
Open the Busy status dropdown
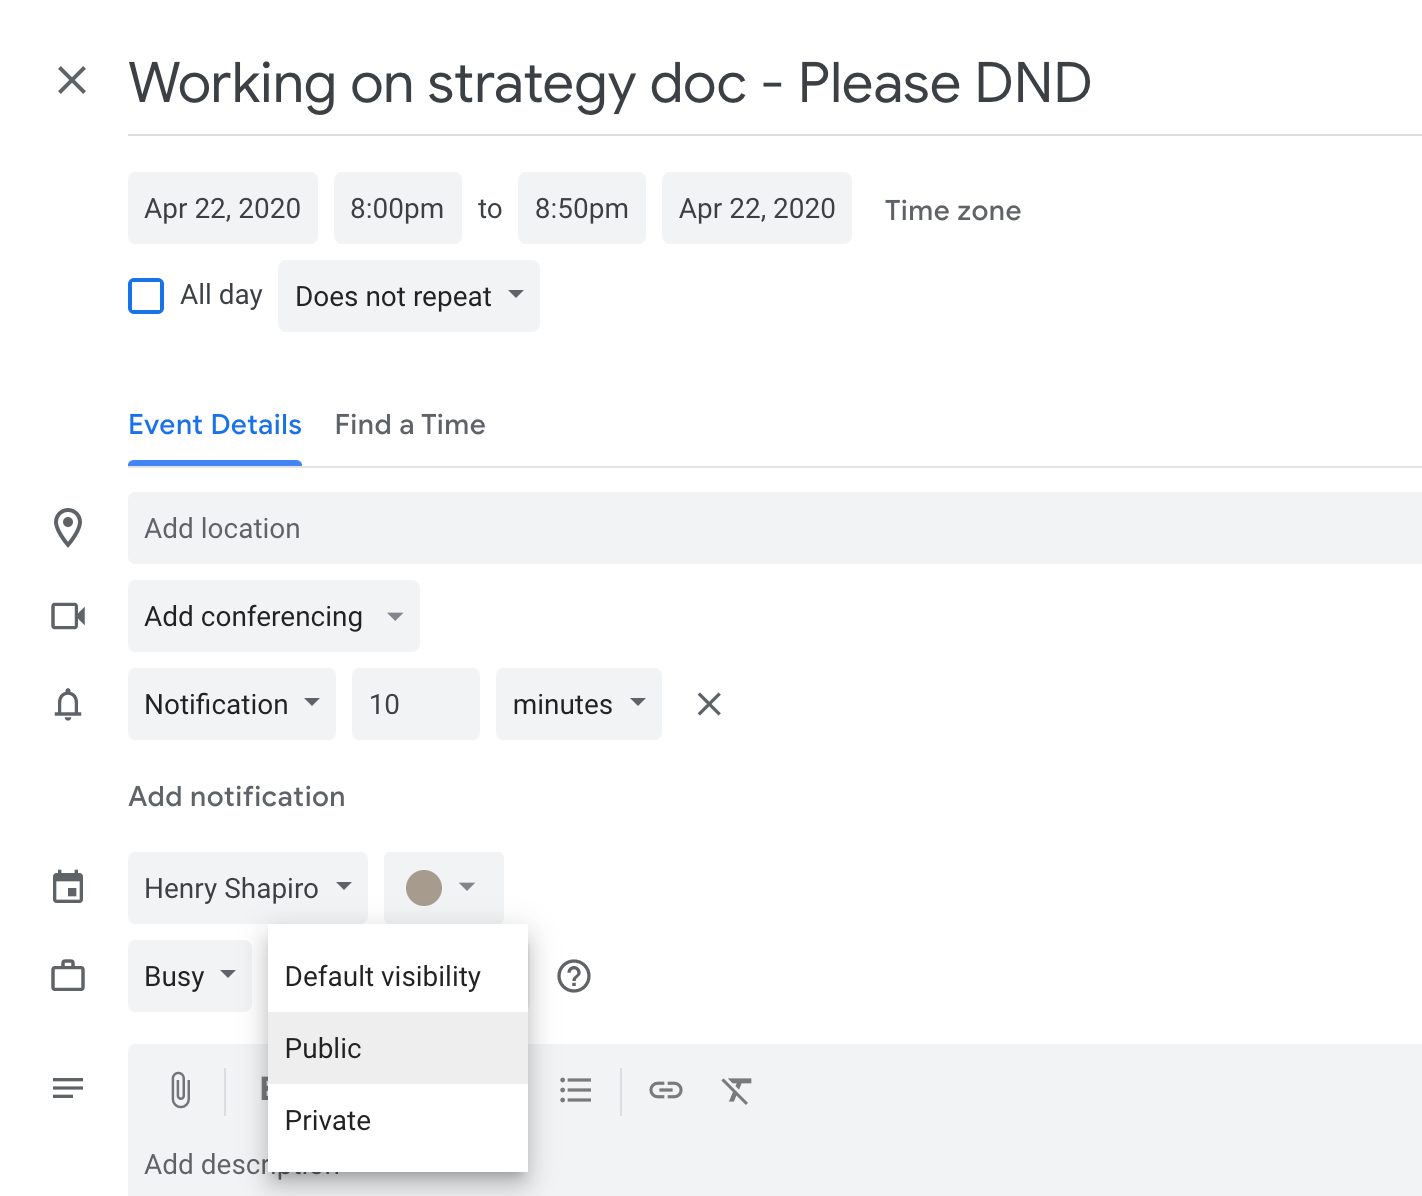189,976
